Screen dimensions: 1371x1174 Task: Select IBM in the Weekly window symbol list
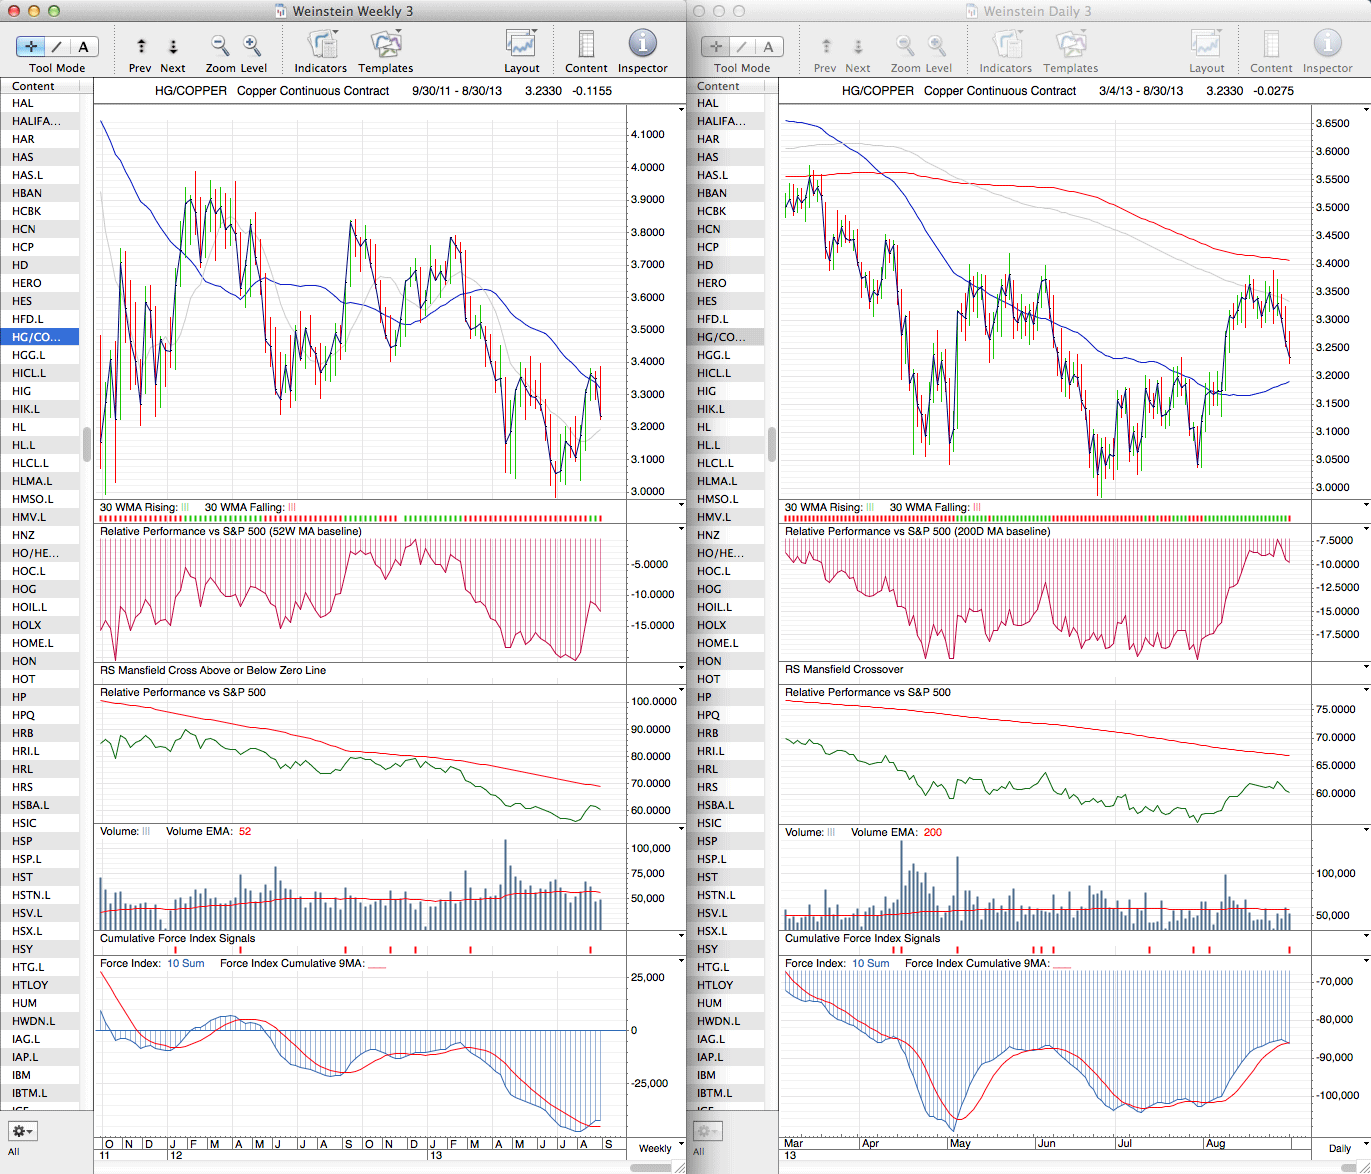click(x=22, y=1075)
